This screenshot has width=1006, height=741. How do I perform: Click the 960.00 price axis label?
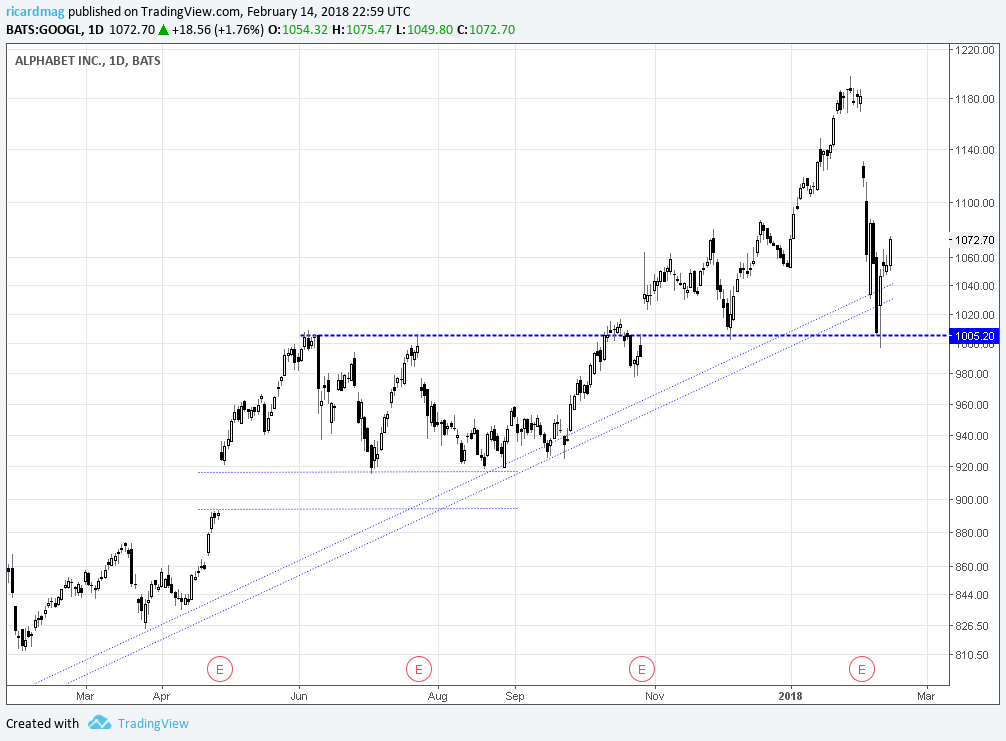(973, 405)
